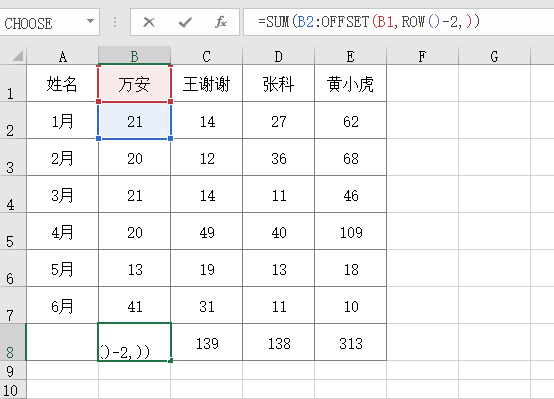
Task: Click B2 cell with value 21
Action: click(x=135, y=121)
